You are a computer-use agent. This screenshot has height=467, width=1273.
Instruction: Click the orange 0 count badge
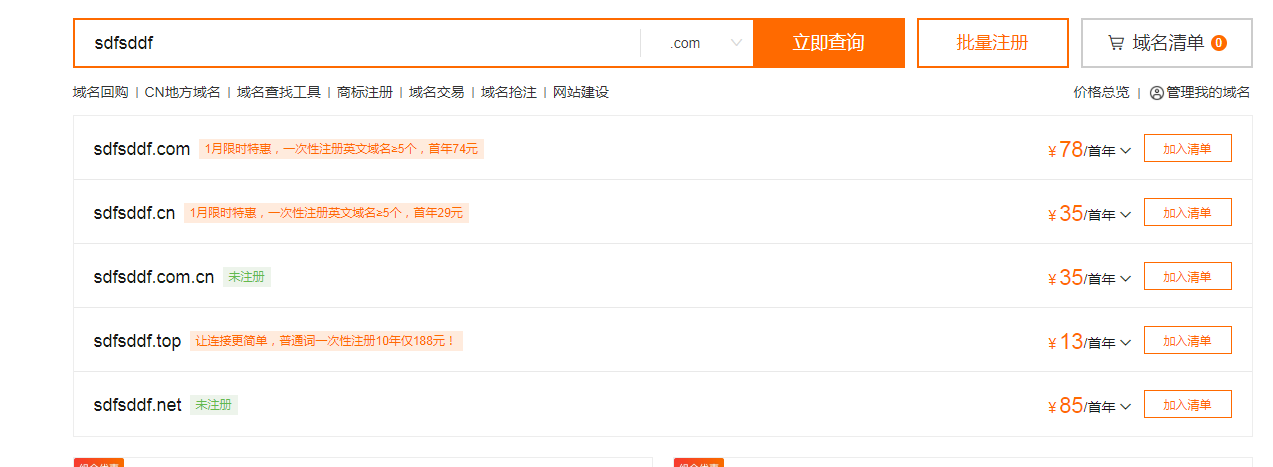1218,43
